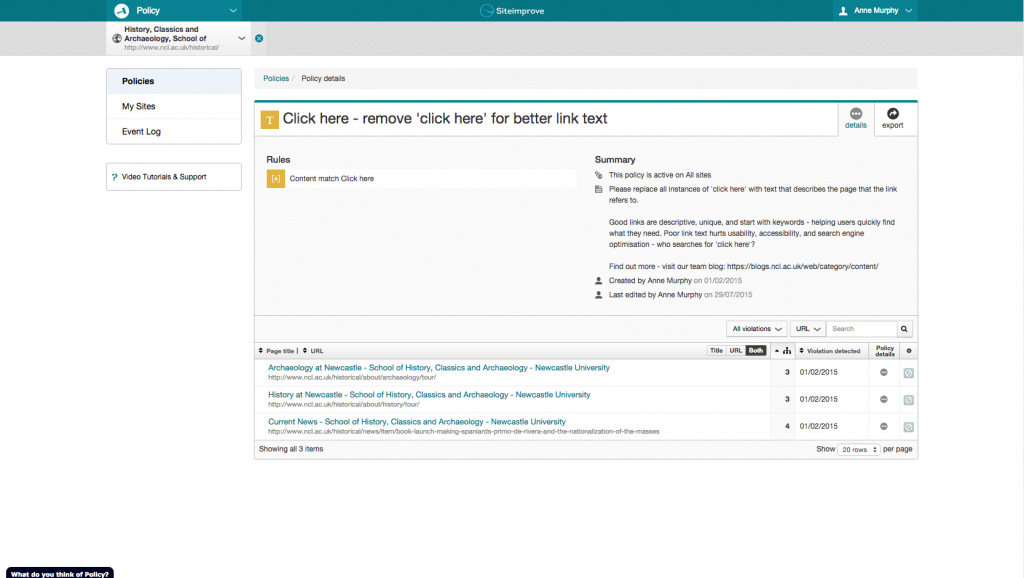The width and height of the screenshot is (1024, 578).
Task: Click the details icon tab
Action: pyautogui.click(x=856, y=118)
